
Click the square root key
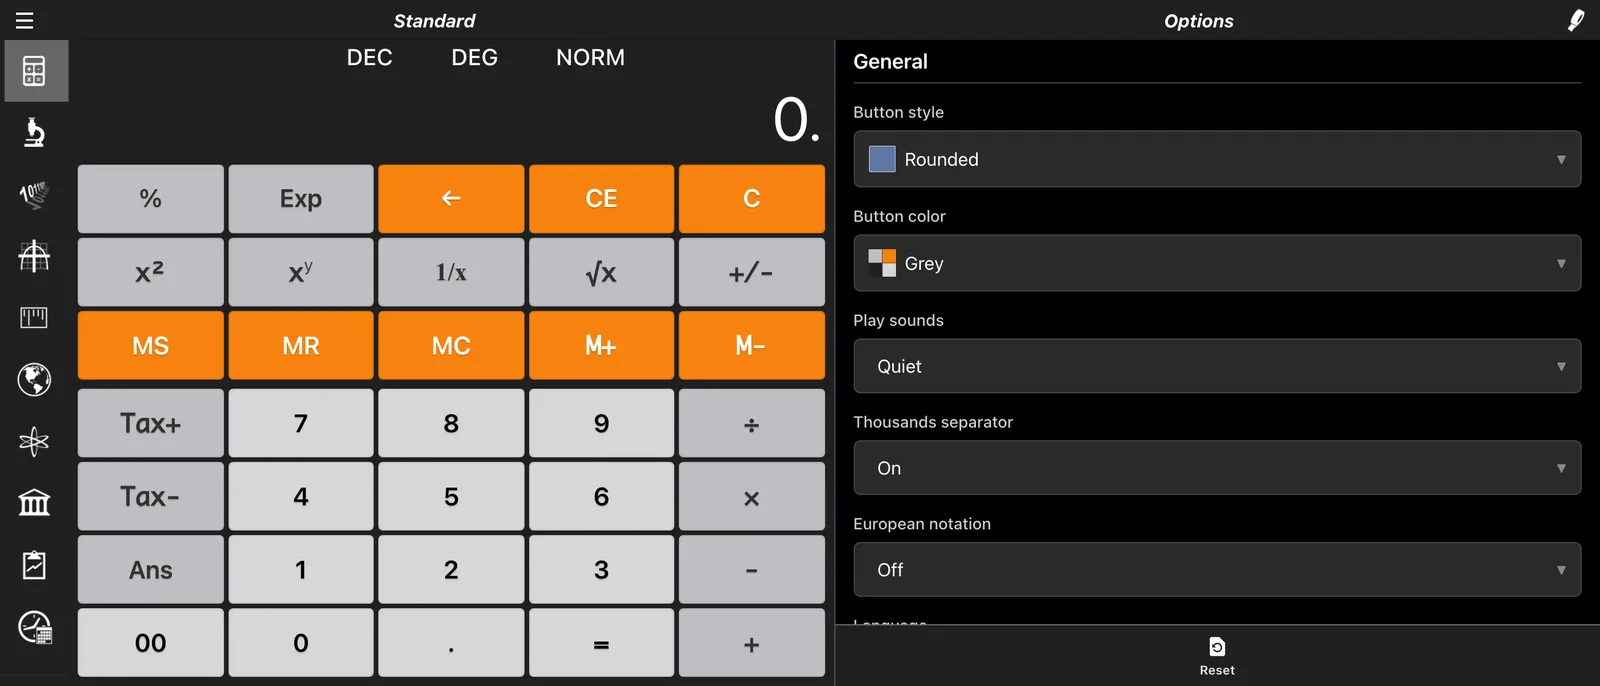(601, 272)
